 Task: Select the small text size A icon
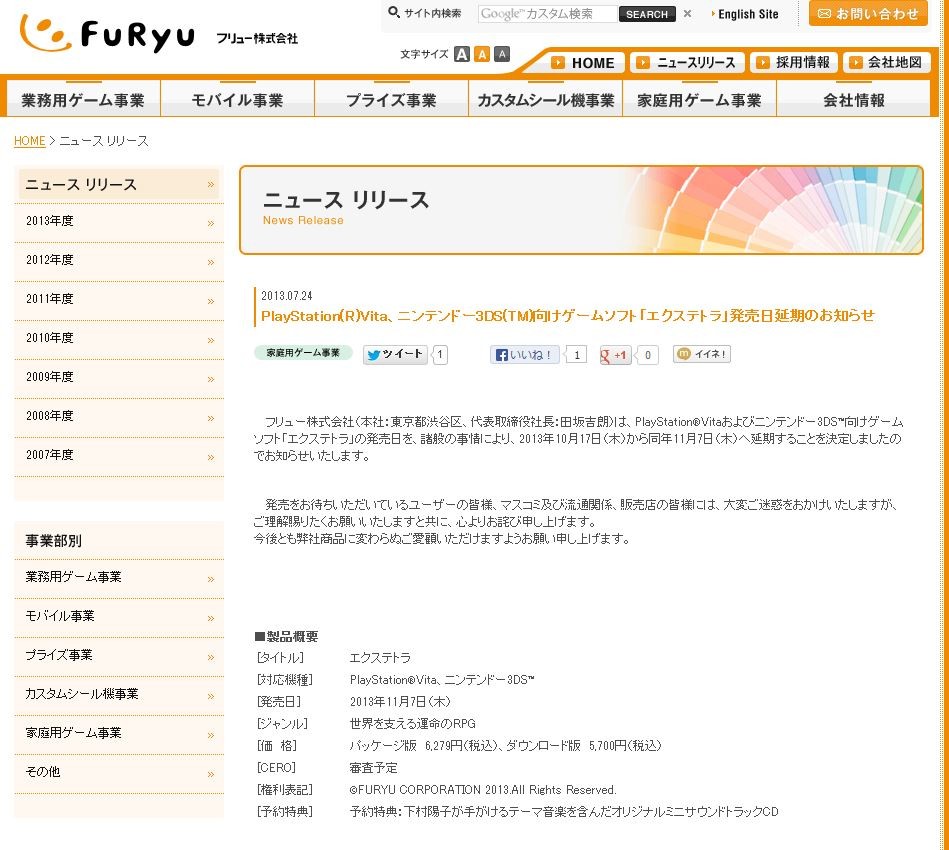502,54
